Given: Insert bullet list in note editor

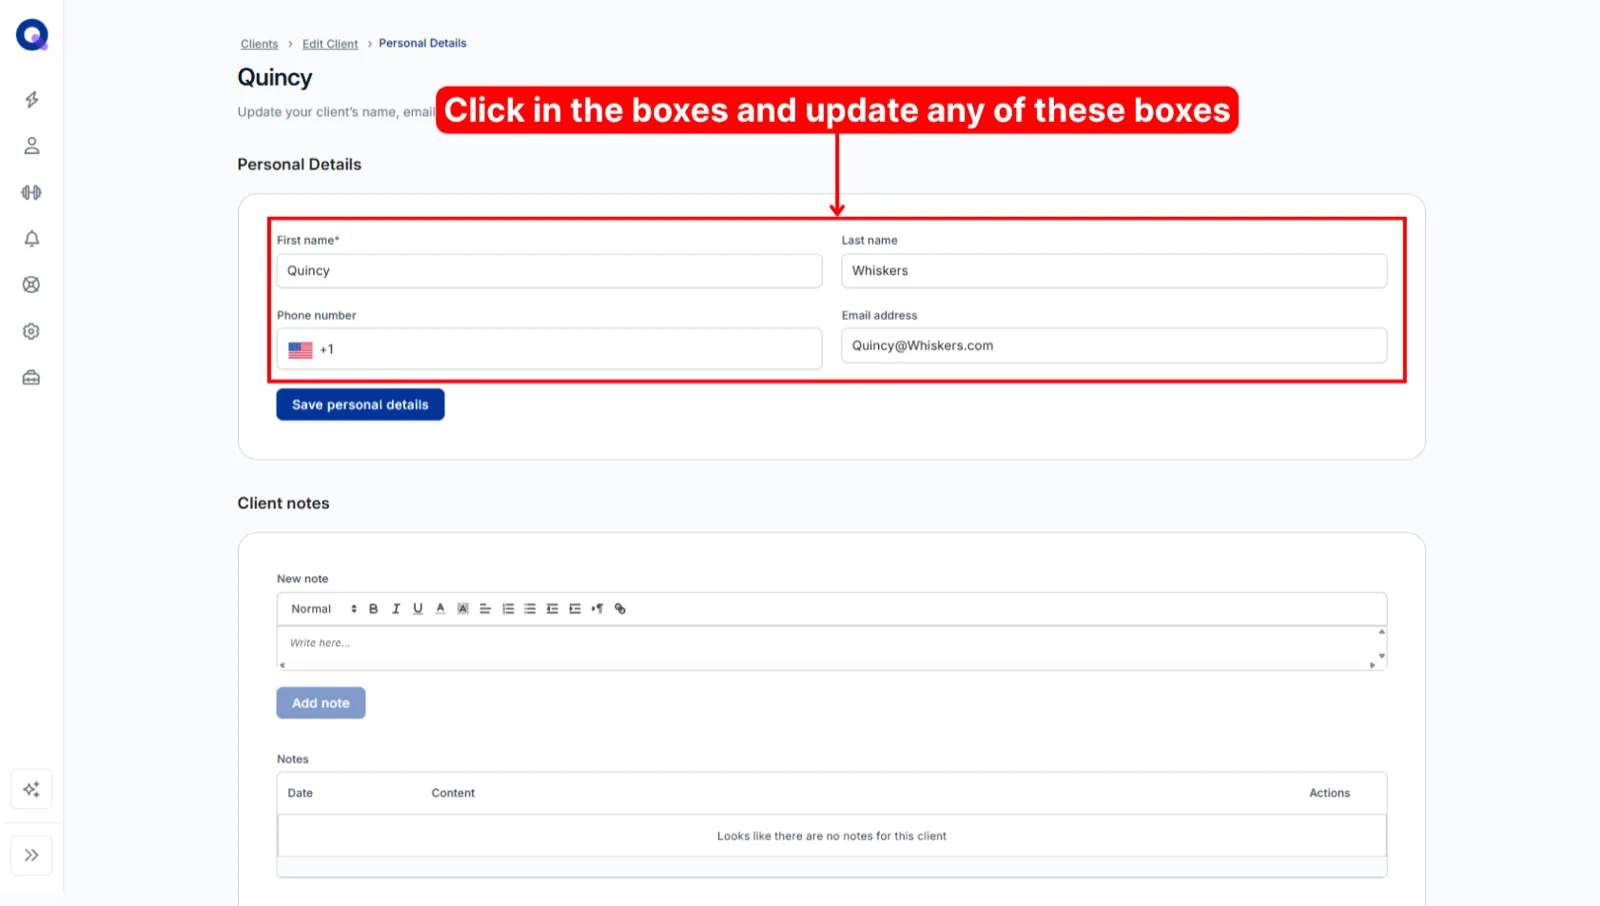Looking at the screenshot, I should [530, 609].
